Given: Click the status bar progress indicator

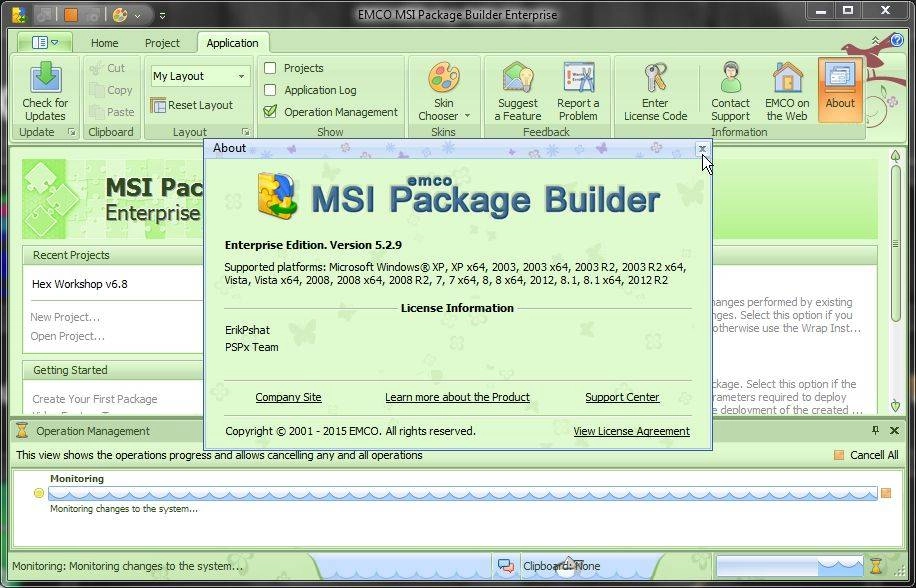Looking at the screenshot, I should [x=789, y=566].
